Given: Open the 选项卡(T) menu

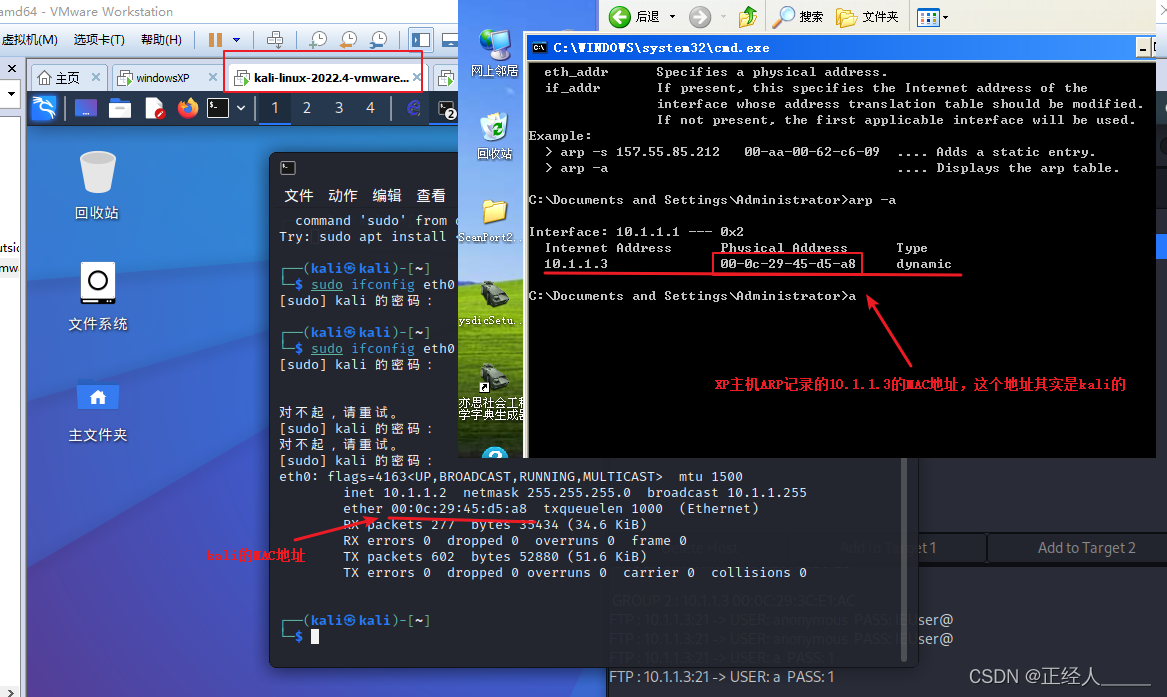Looking at the screenshot, I should (x=99, y=39).
